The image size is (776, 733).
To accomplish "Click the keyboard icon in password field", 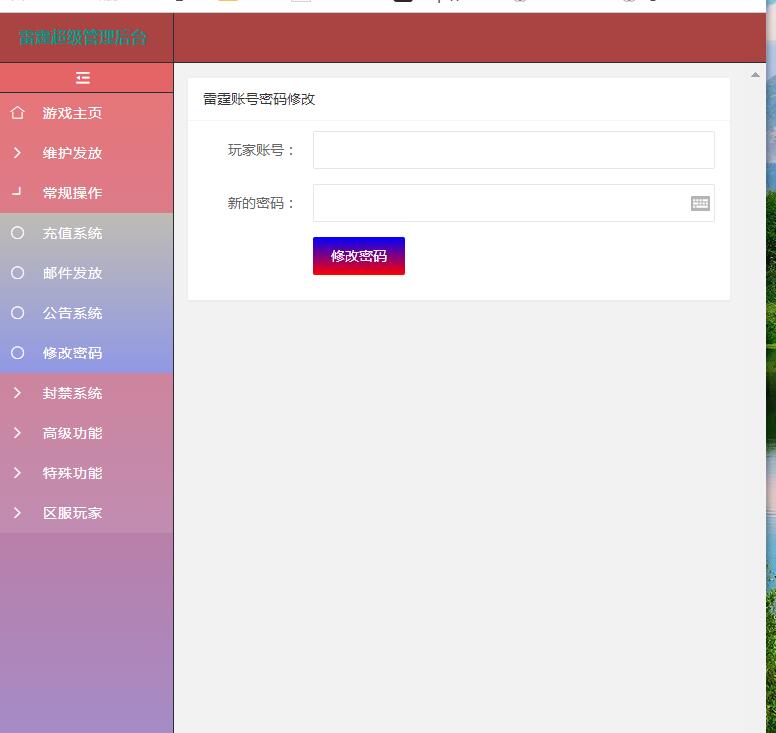I will point(700,203).
